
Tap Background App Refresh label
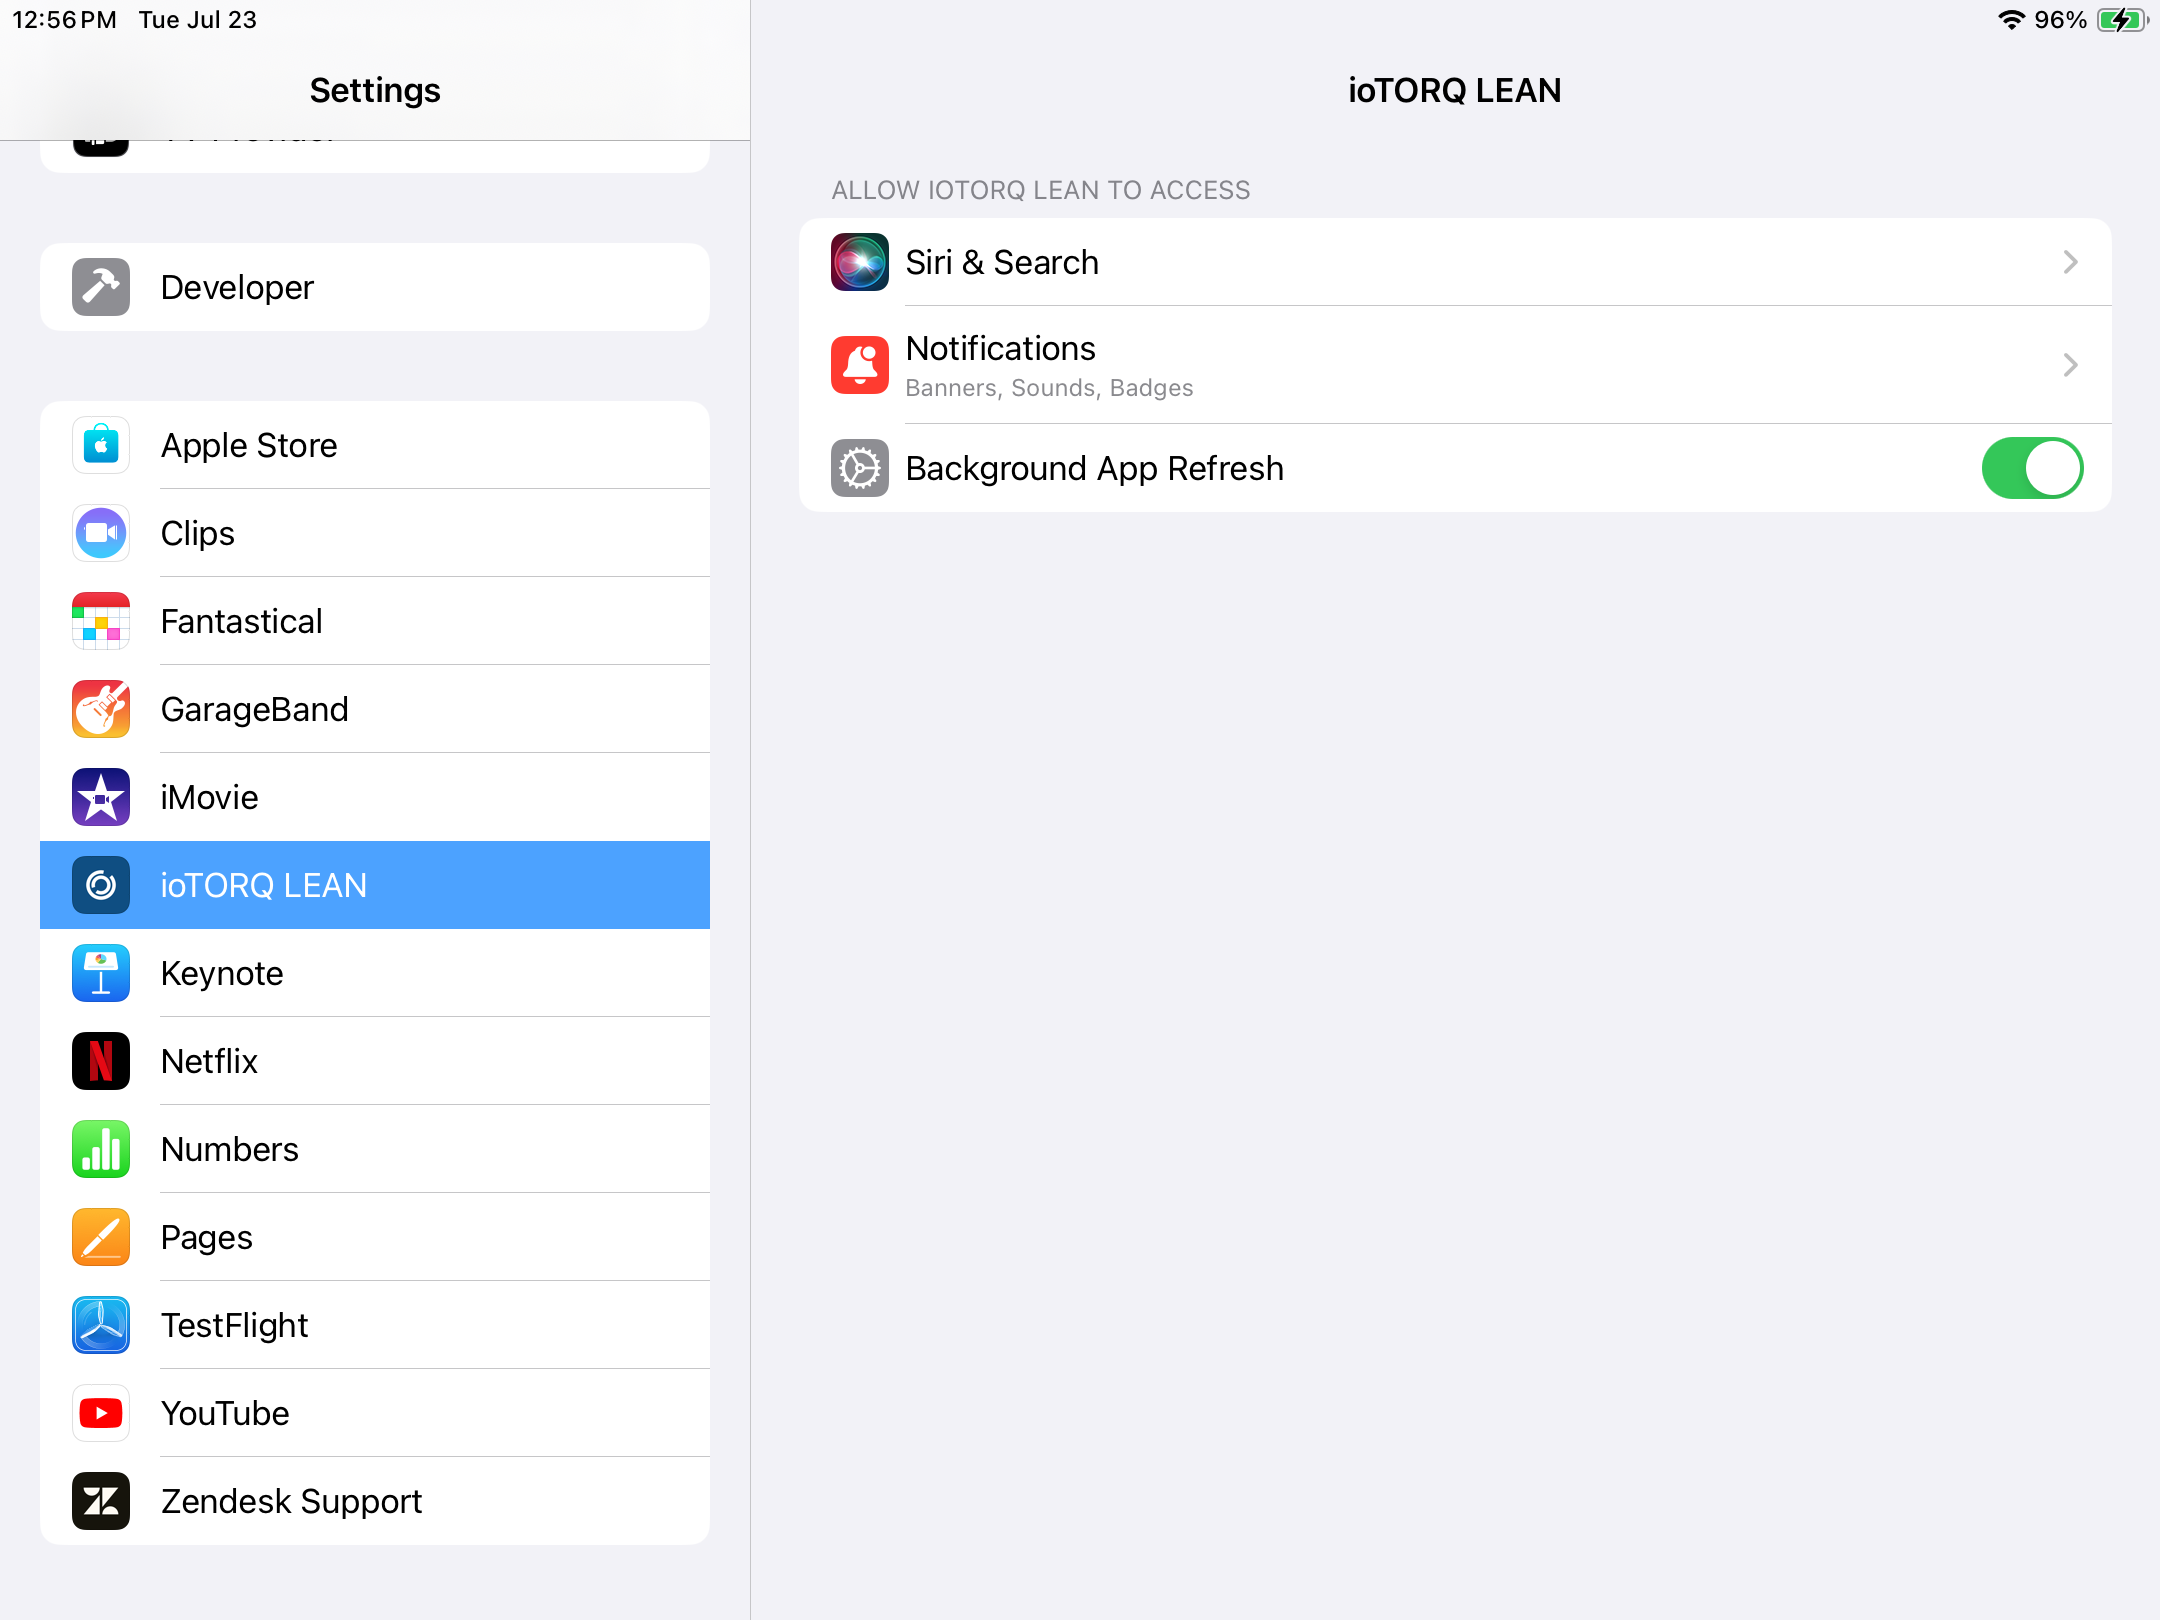coord(1094,468)
